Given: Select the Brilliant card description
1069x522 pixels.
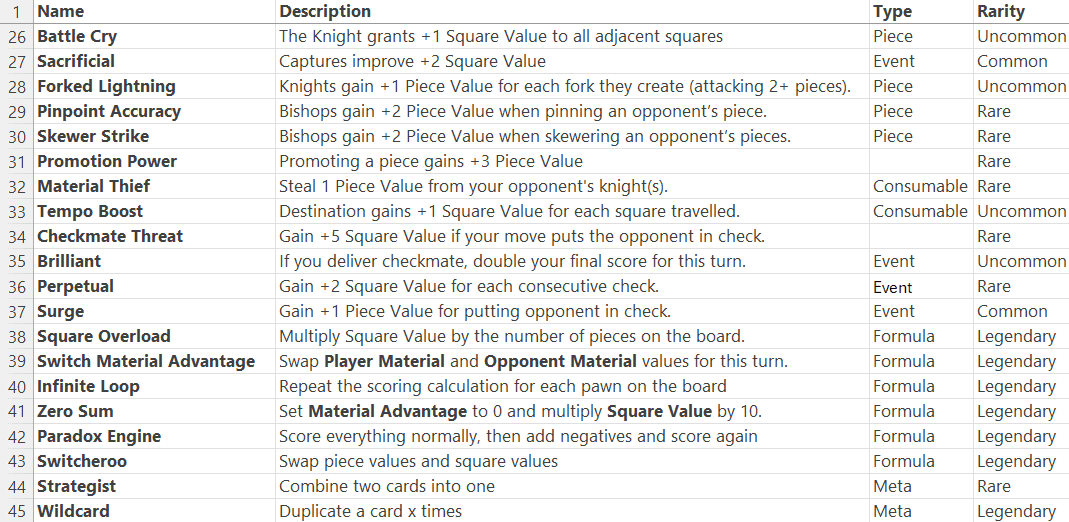Looking at the screenshot, I should click(512, 261).
